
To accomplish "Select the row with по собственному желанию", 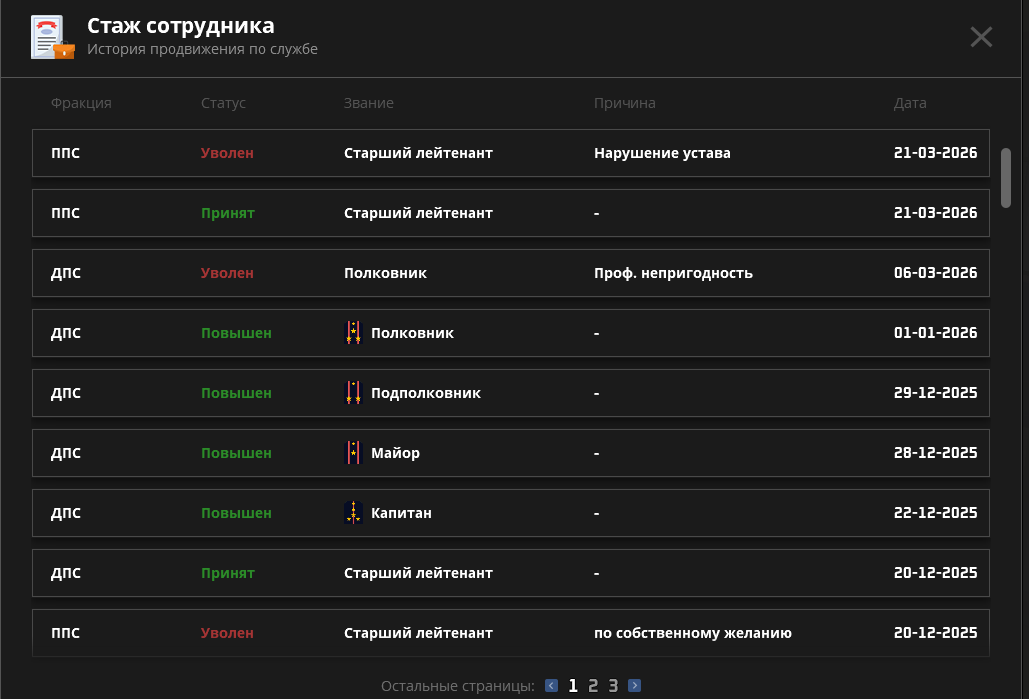I will tap(510, 633).
